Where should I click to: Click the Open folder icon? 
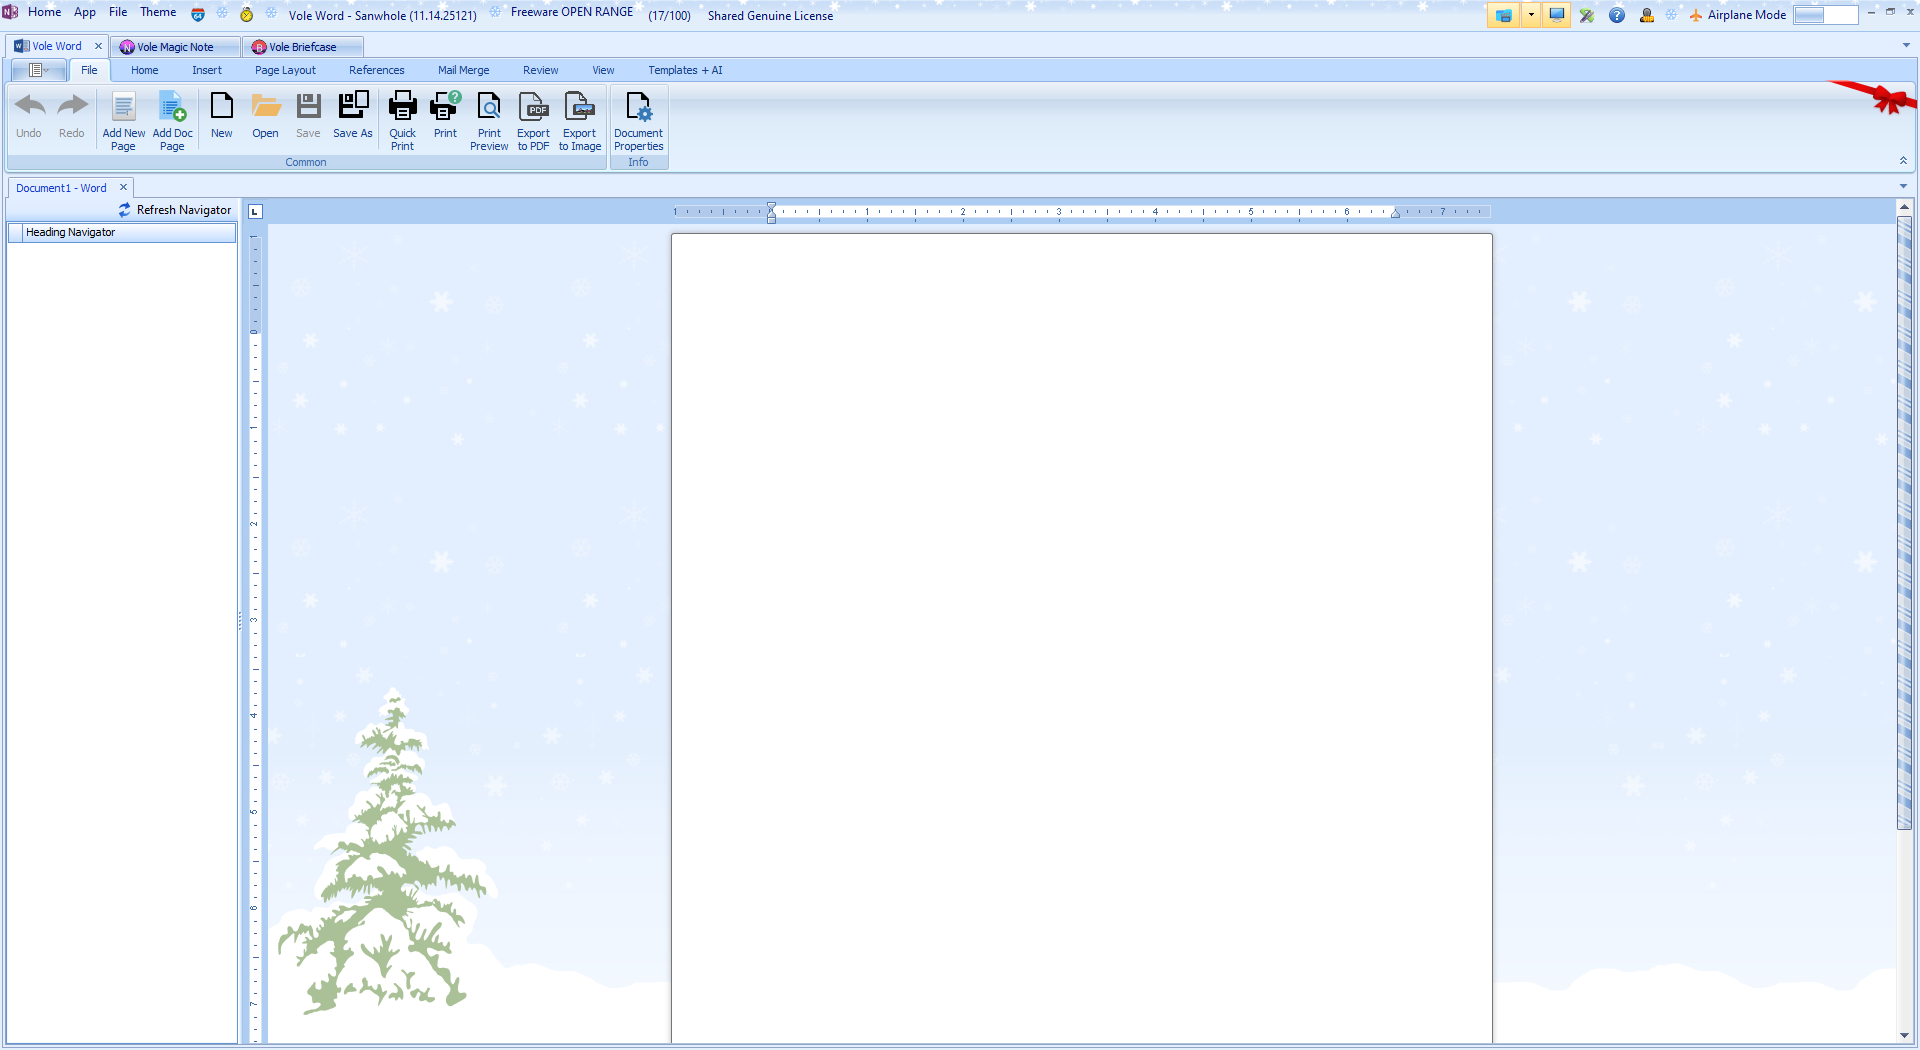(x=265, y=107)
